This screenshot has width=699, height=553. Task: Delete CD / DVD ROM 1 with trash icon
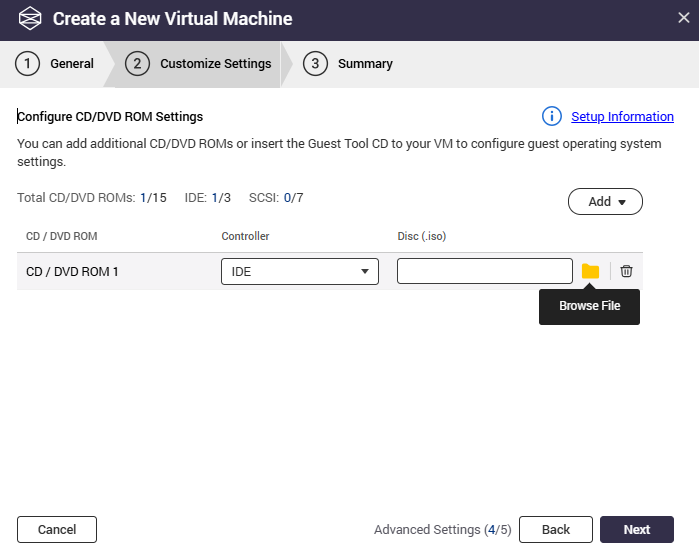click(x=626, y=271)
